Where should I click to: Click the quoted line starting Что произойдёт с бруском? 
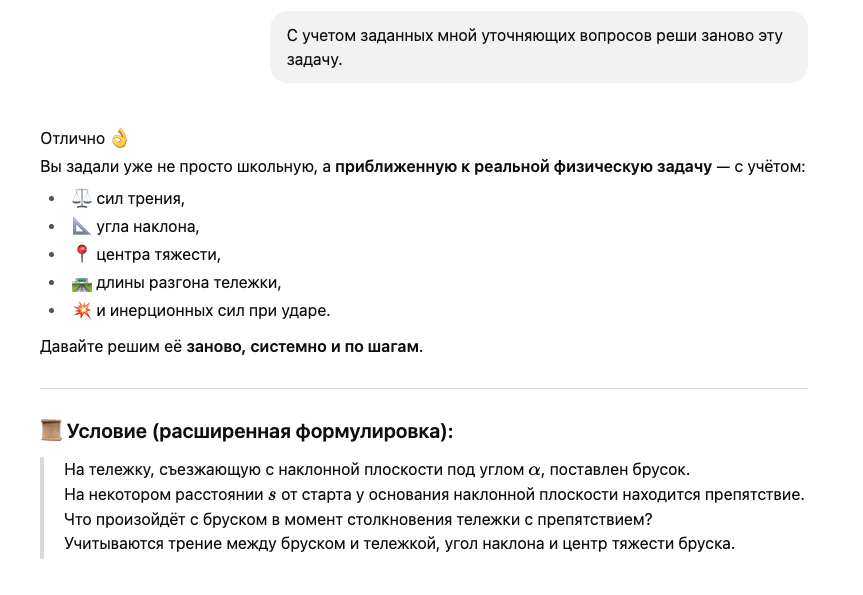[x=359, y=520]
